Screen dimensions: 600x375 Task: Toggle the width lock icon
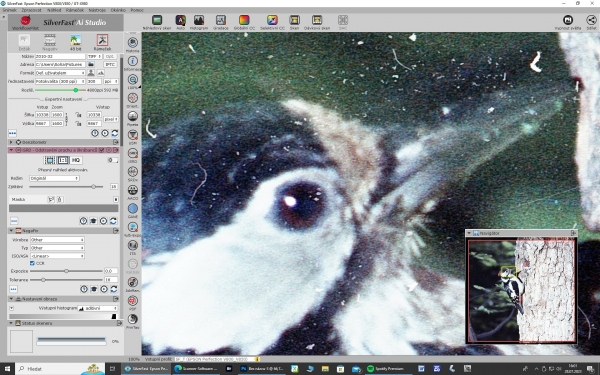(78, 114)
